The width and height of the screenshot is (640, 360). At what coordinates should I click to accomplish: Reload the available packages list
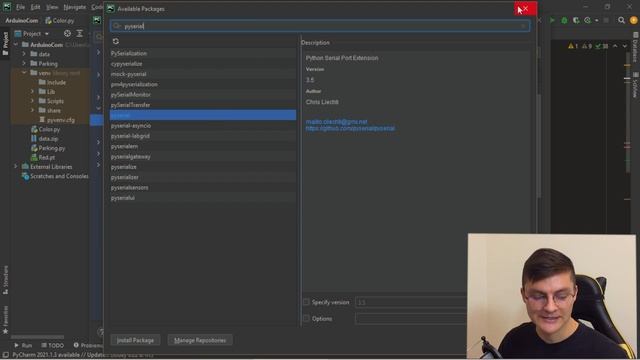pyautogui.click(x=116, y=41)
